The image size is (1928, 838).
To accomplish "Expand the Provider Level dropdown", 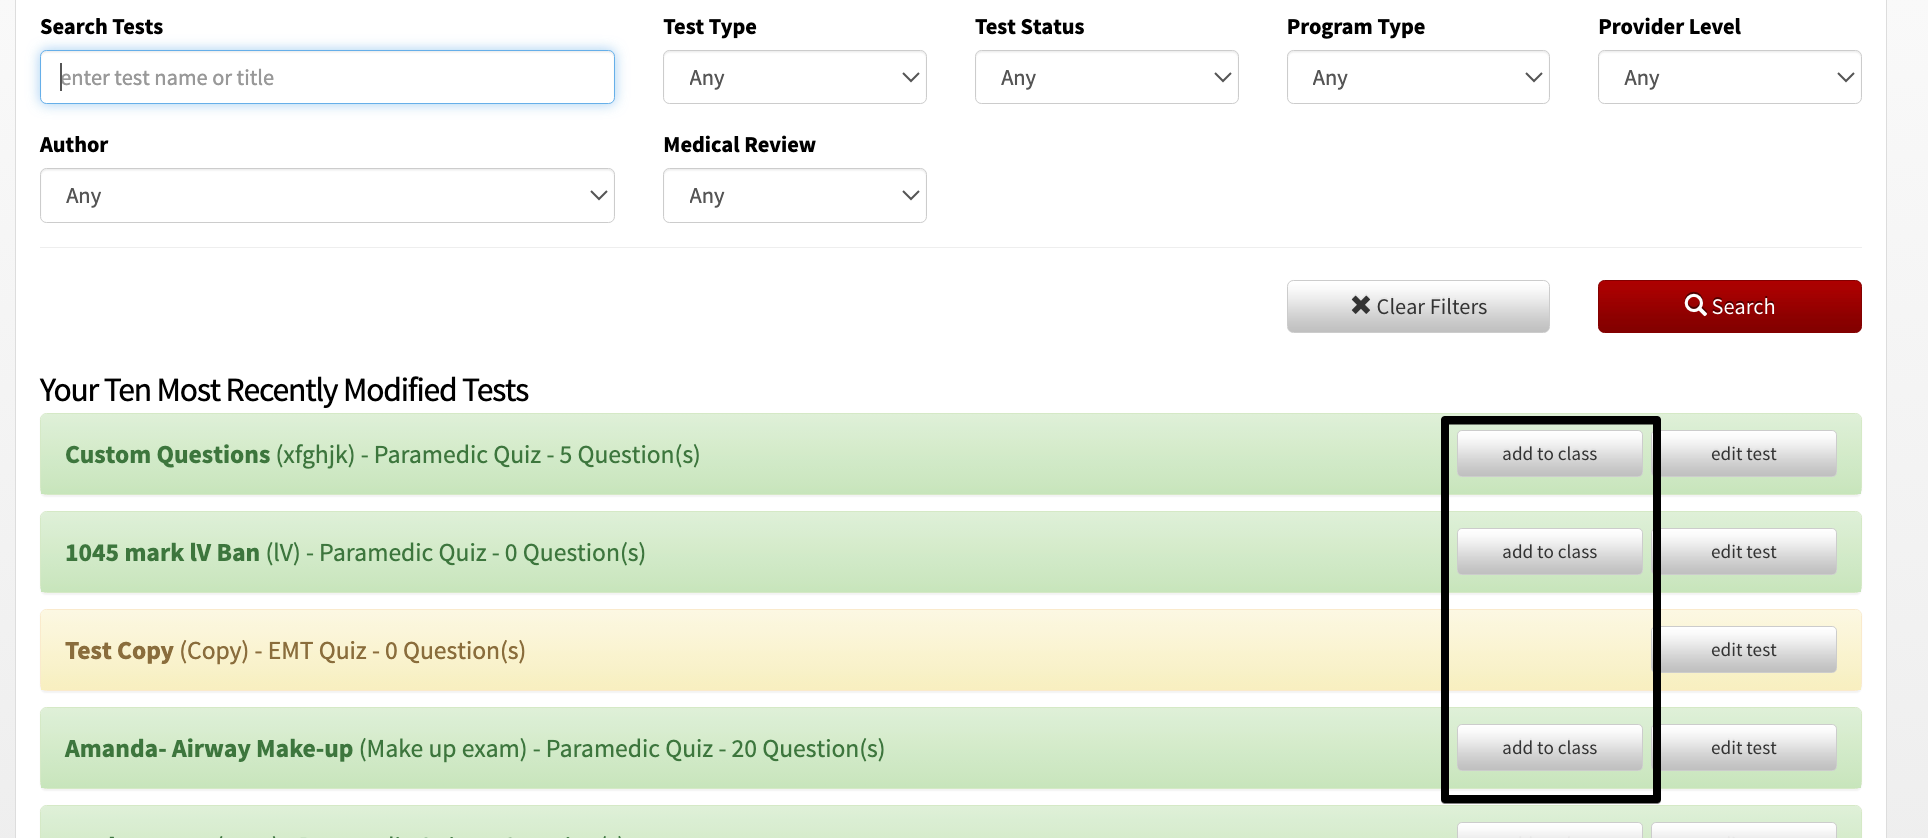I will click(1730, 77).
